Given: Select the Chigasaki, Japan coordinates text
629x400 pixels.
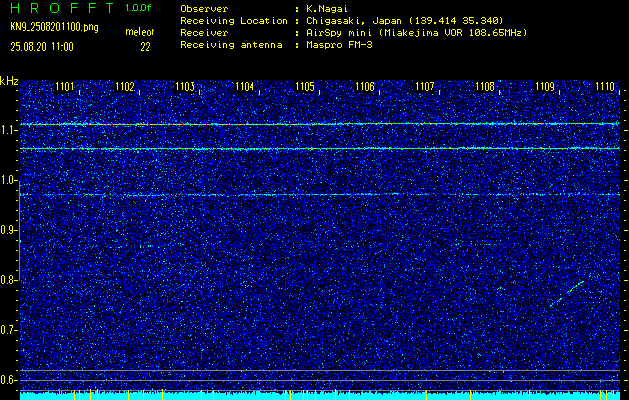Looking at the screenshot, I should 404,20.
